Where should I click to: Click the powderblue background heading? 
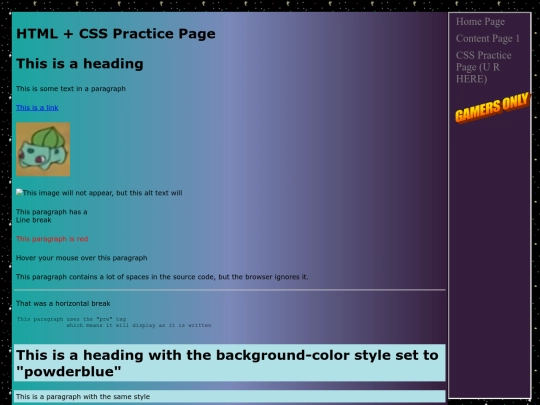230,363
